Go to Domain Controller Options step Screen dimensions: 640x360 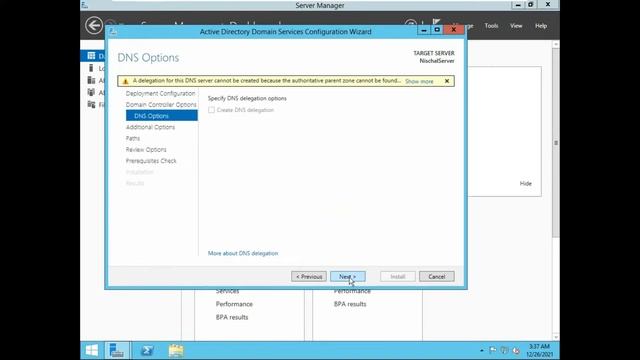(161, 104)
